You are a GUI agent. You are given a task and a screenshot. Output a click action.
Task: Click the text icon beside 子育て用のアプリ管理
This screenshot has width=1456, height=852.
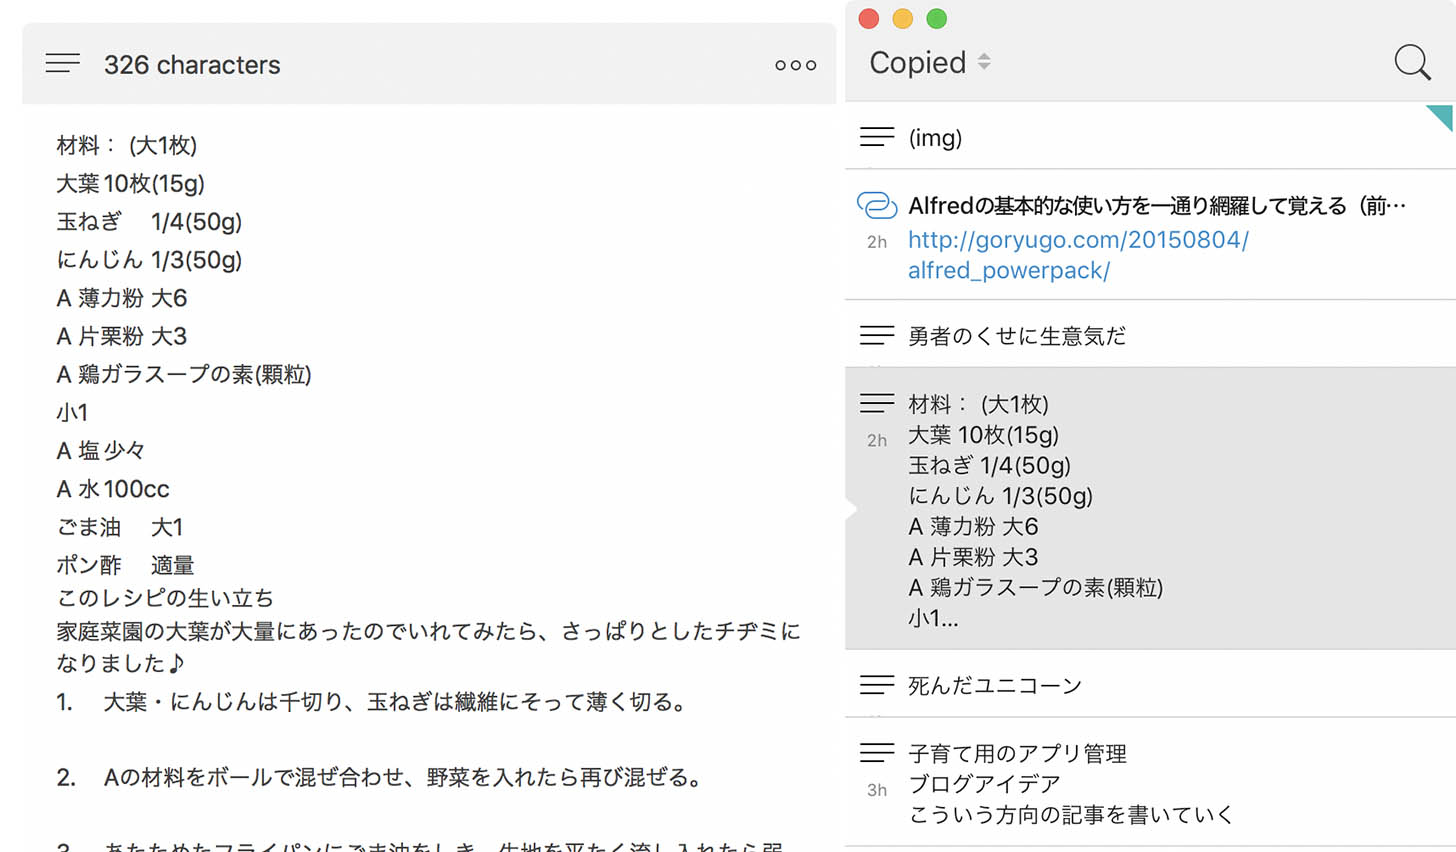click(x=876, y=752)
